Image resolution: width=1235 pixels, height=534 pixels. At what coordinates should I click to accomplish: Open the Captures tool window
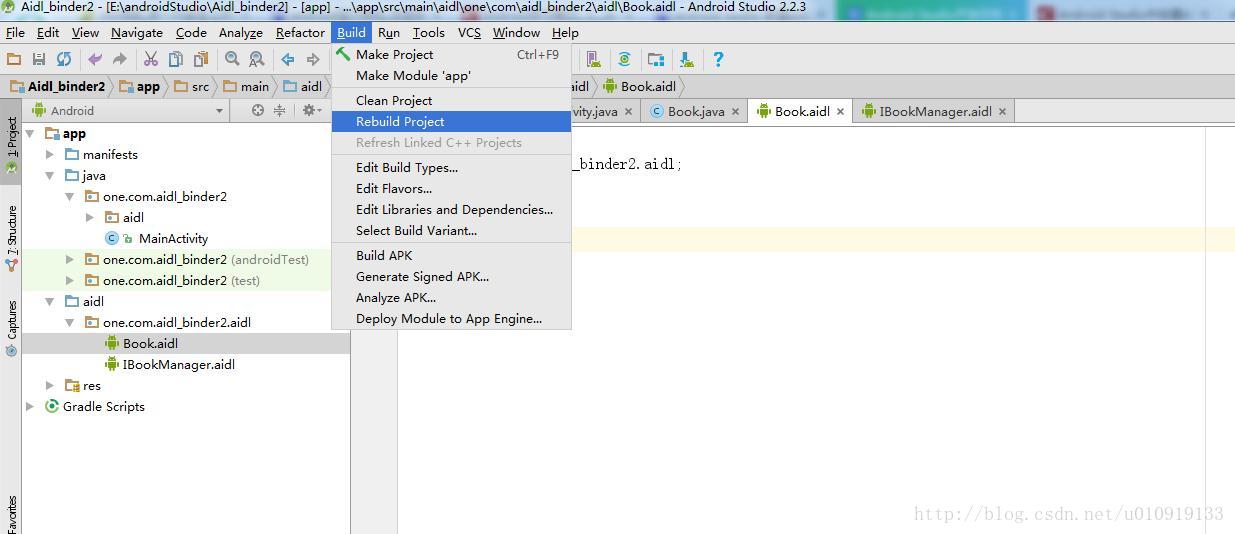pyautogui.click(x=11, y=328)
